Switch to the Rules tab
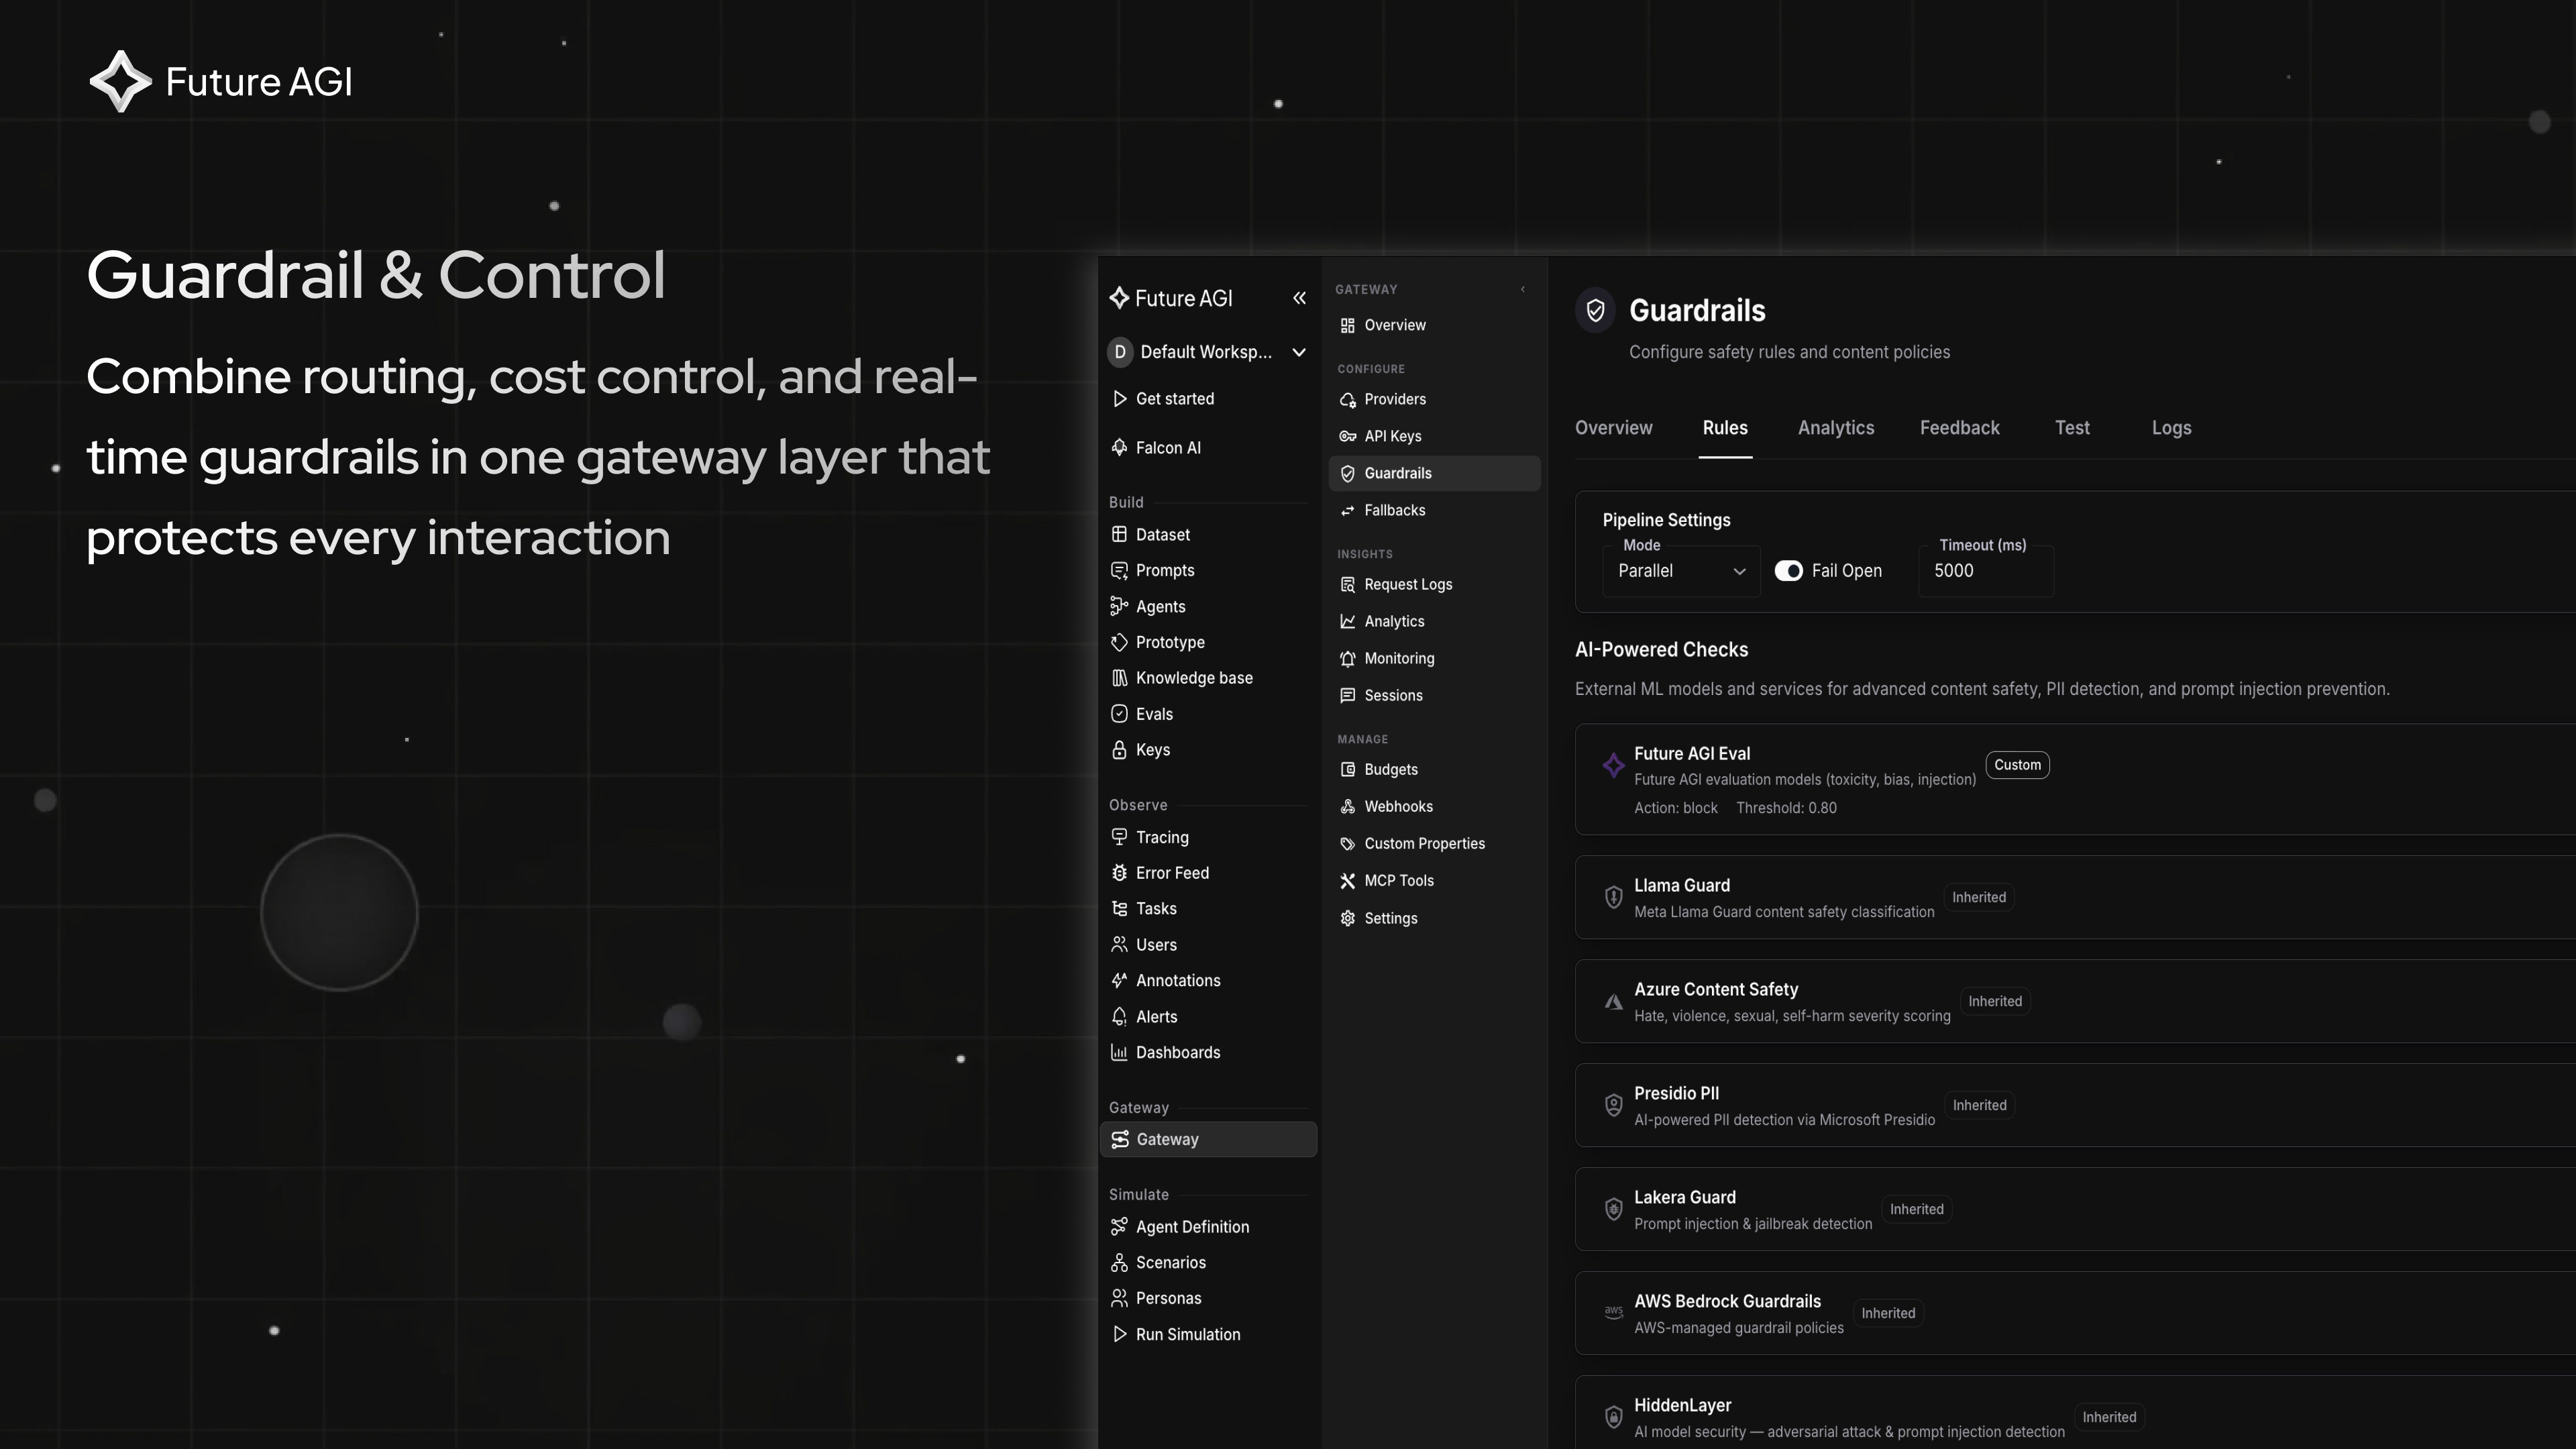The width and height of the screenshot is (2576, 1449). click(1725, 428)
